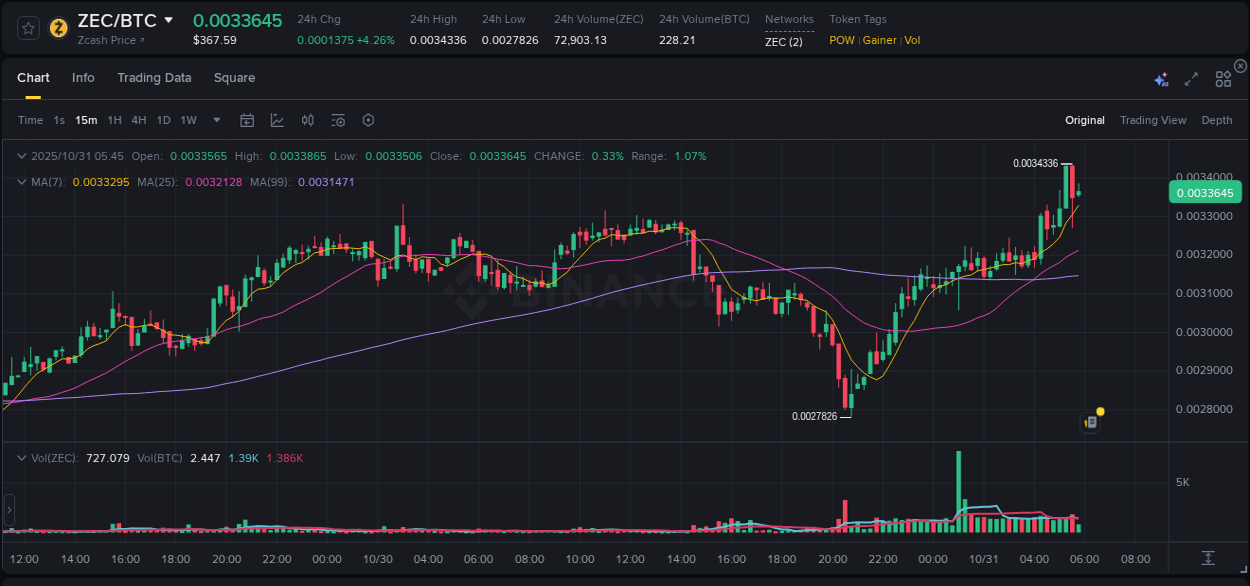
Task: Toggle the favorite star for ZEC/BTC
Action: click(x=27, y=27)
